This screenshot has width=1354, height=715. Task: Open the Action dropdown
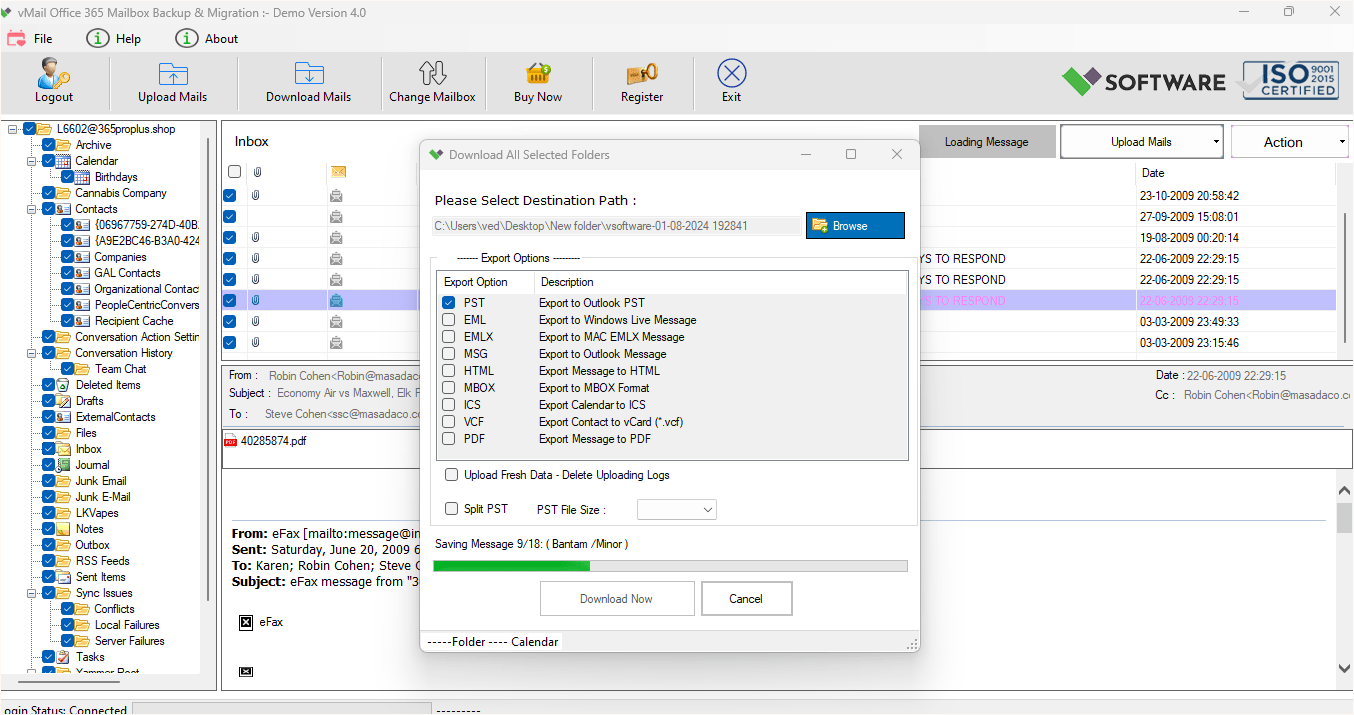[x=1291, y=142]
